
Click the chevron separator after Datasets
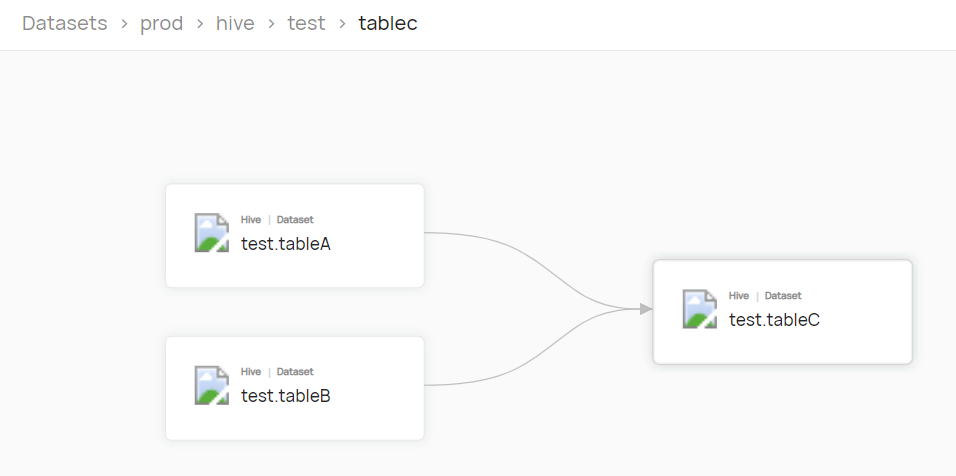click(124, 24)
